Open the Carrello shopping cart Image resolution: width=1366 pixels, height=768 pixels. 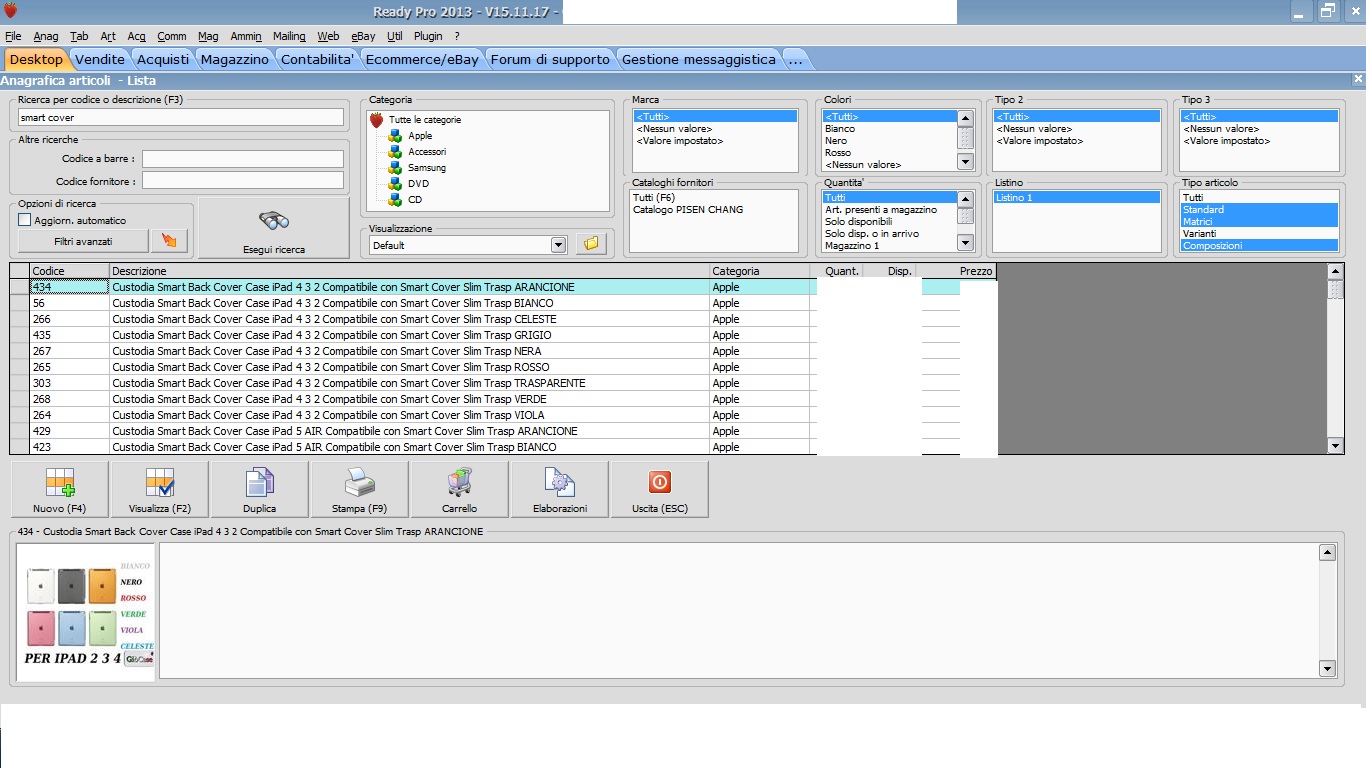tap(459, 489)
